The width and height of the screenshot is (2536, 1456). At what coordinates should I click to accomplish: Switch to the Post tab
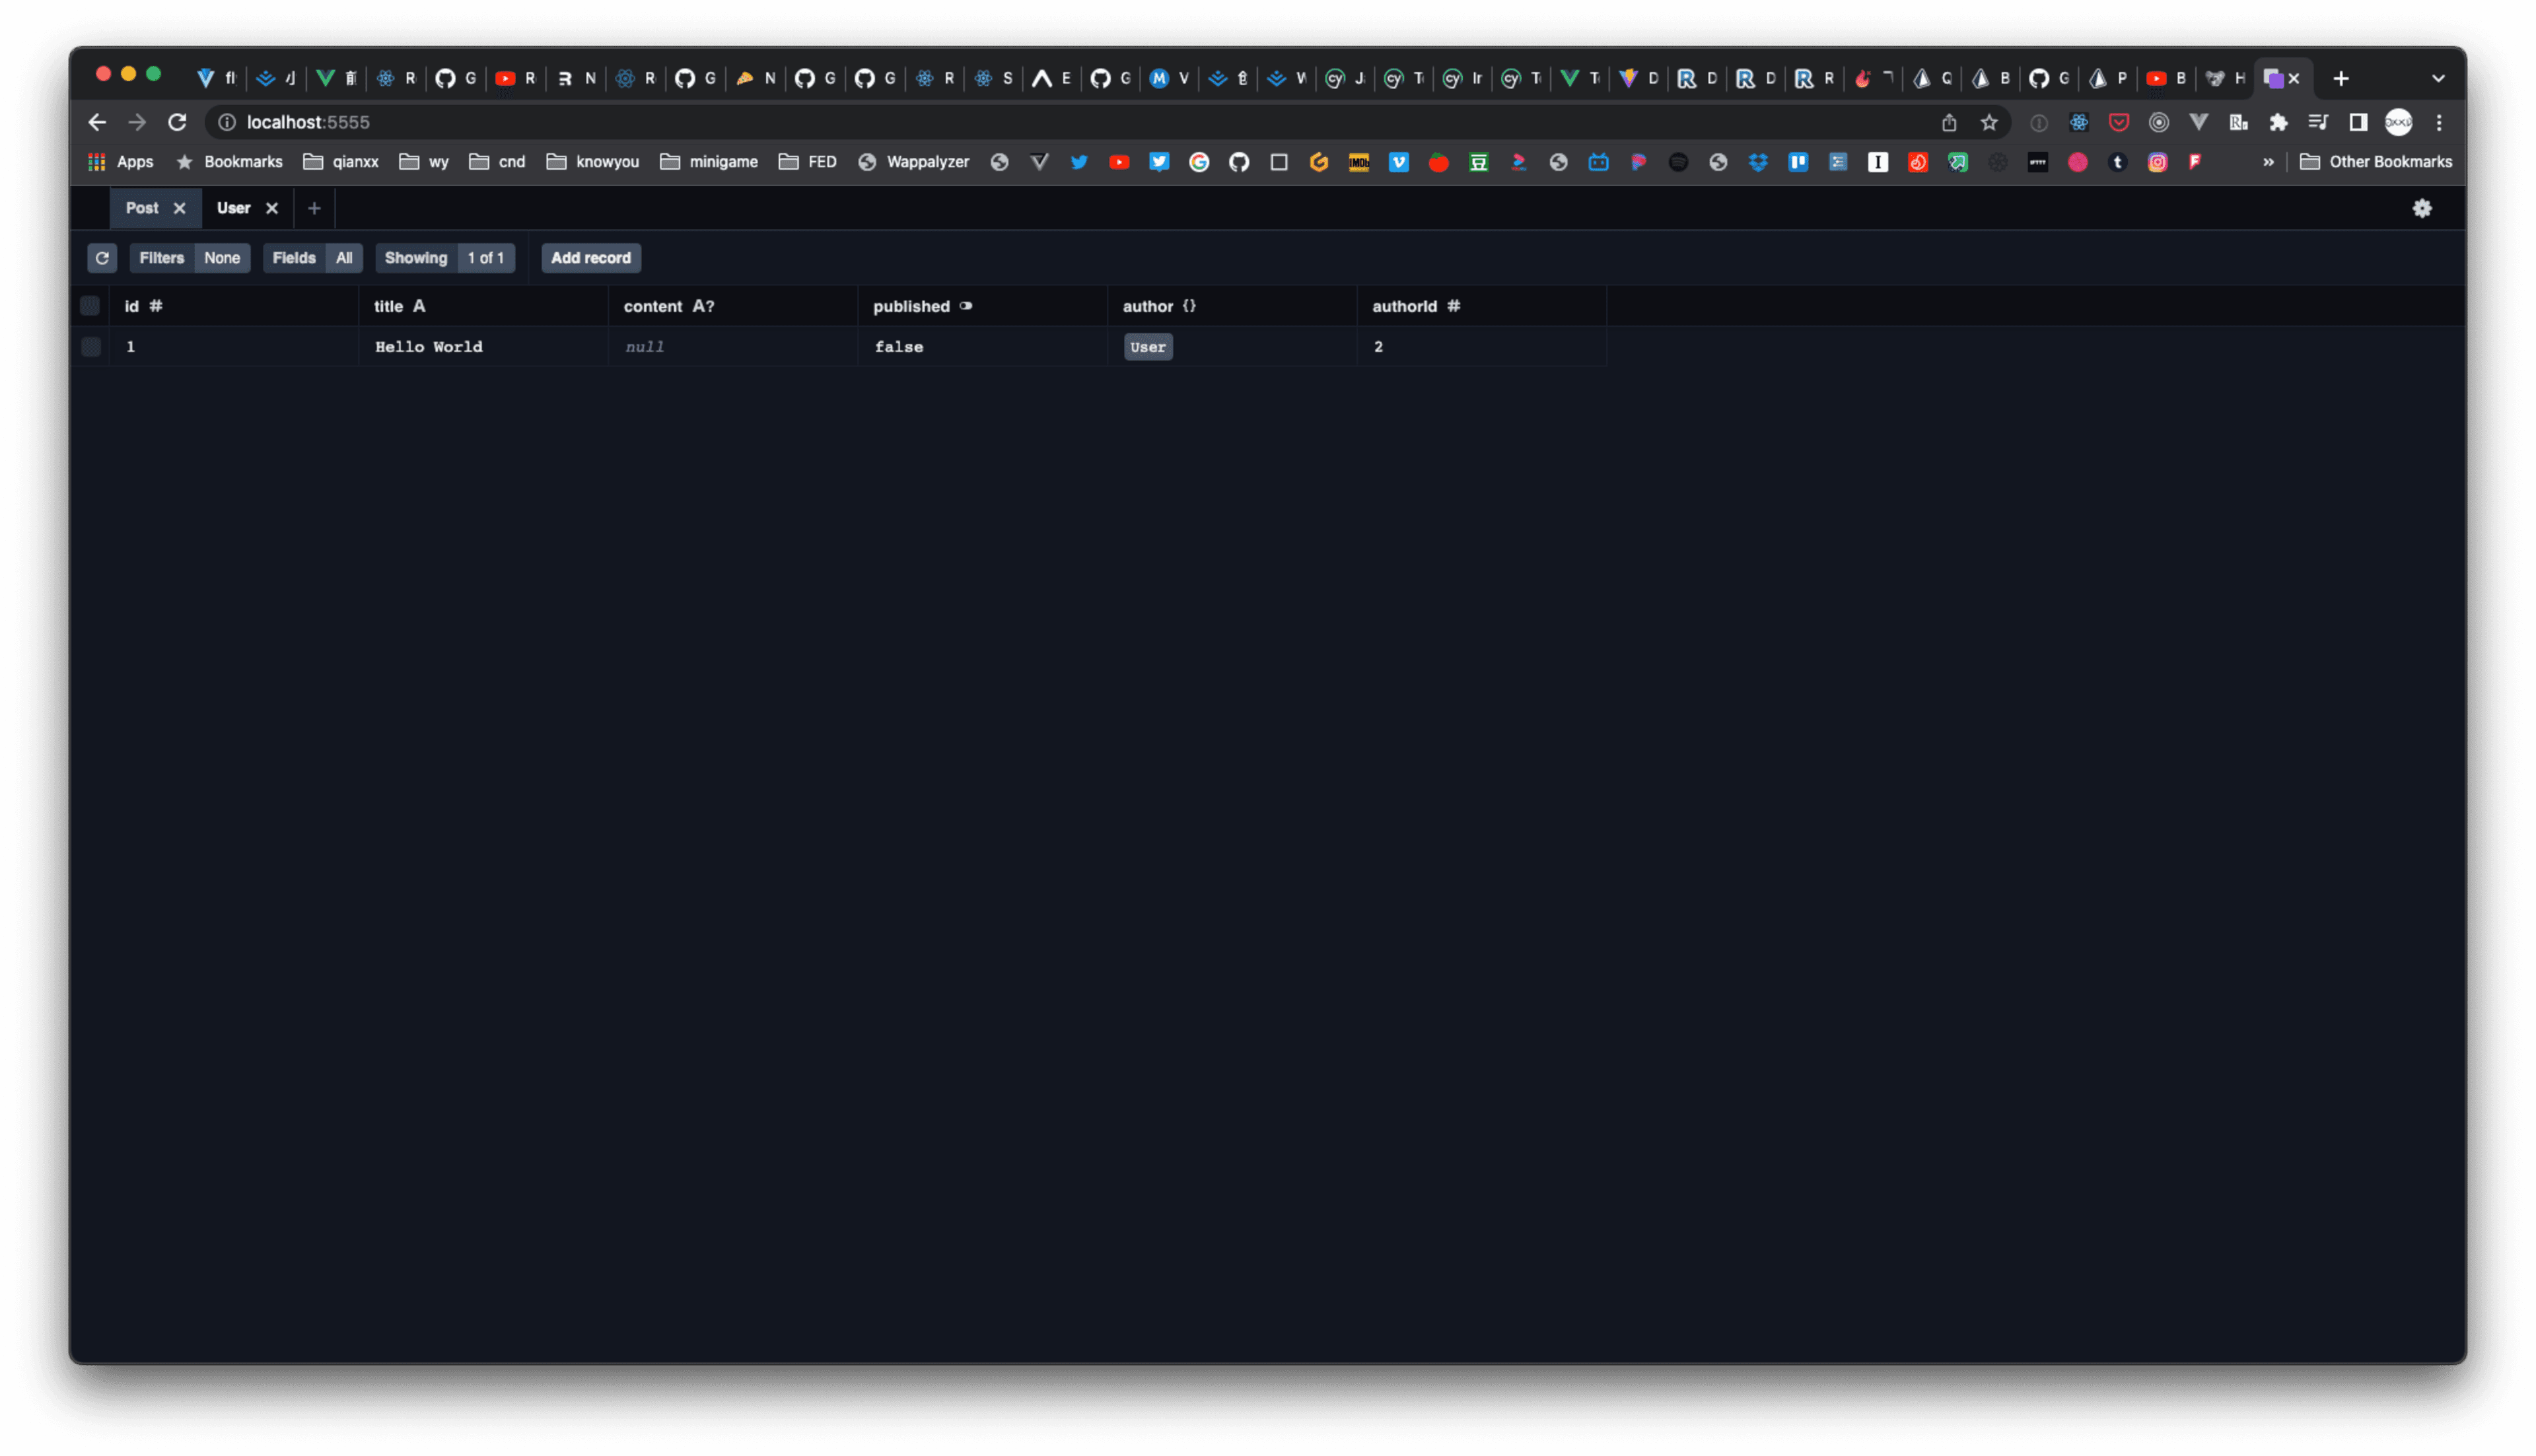click(141, 208)
